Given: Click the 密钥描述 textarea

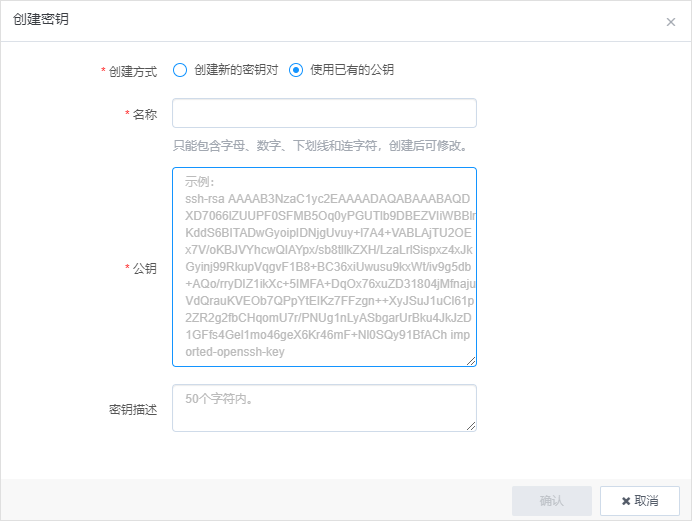Looking at the screenshot, I should tap(324, 408).
